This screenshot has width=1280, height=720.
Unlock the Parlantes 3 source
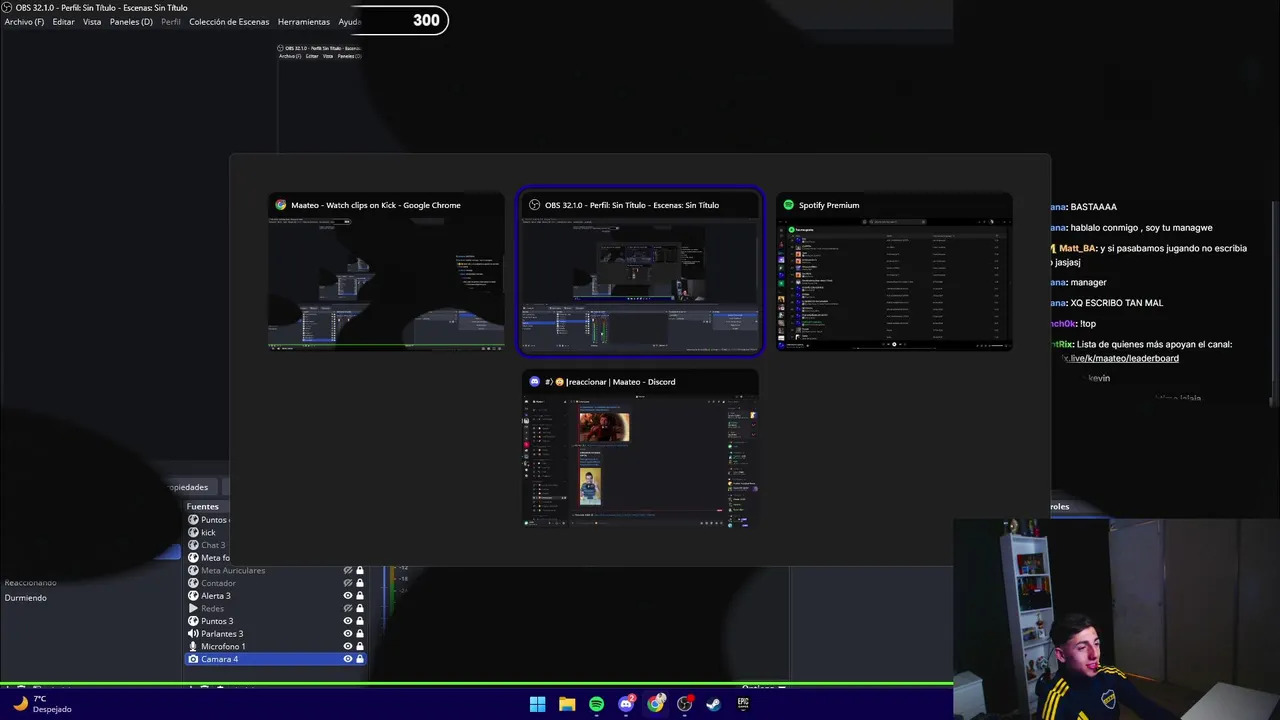coord(360,634)
